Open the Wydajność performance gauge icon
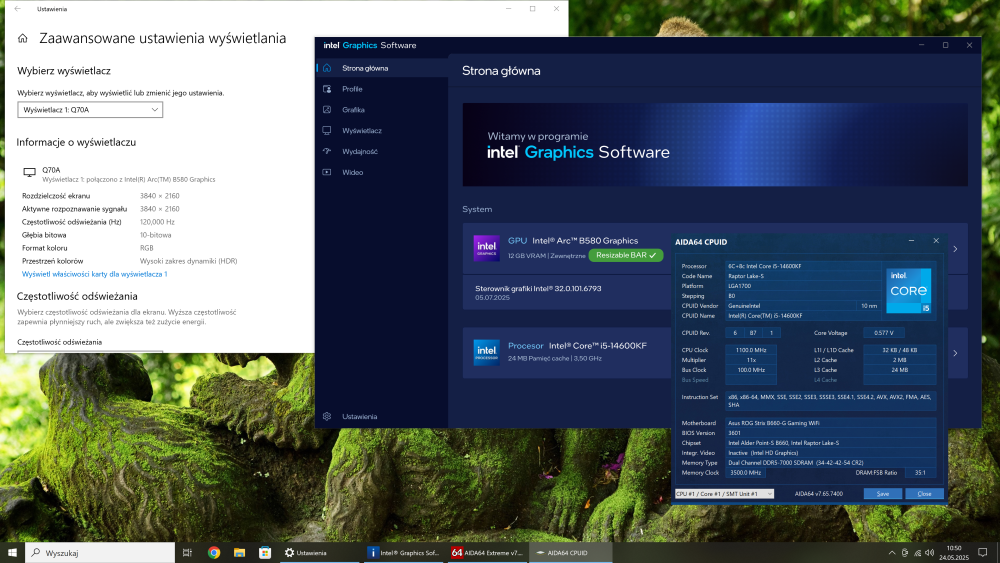This screenshot has width=1000, height=563. [x=327, y=151]
